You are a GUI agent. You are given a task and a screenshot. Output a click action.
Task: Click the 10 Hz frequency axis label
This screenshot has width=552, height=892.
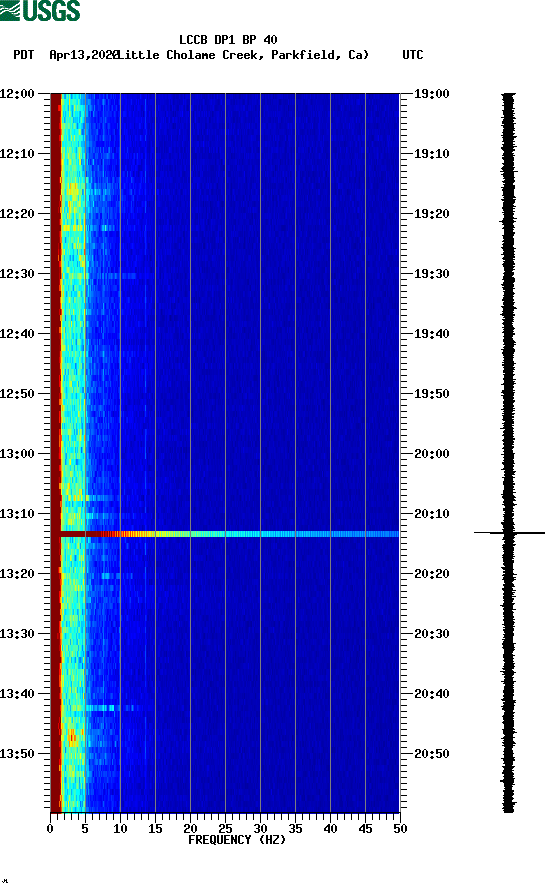(120, 829)
